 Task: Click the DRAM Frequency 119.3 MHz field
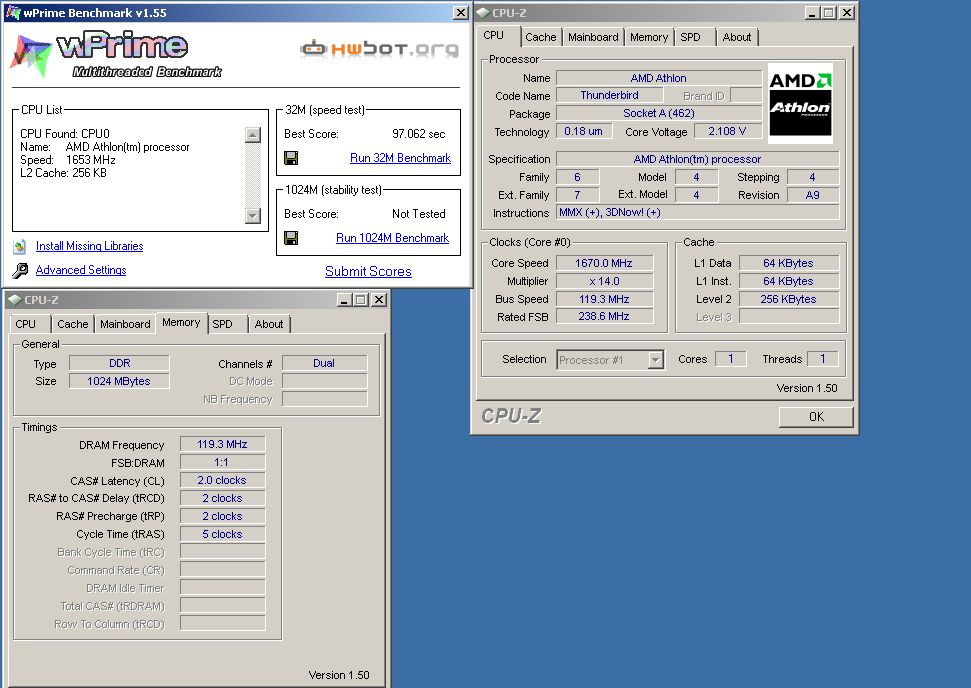pos(222,444)
